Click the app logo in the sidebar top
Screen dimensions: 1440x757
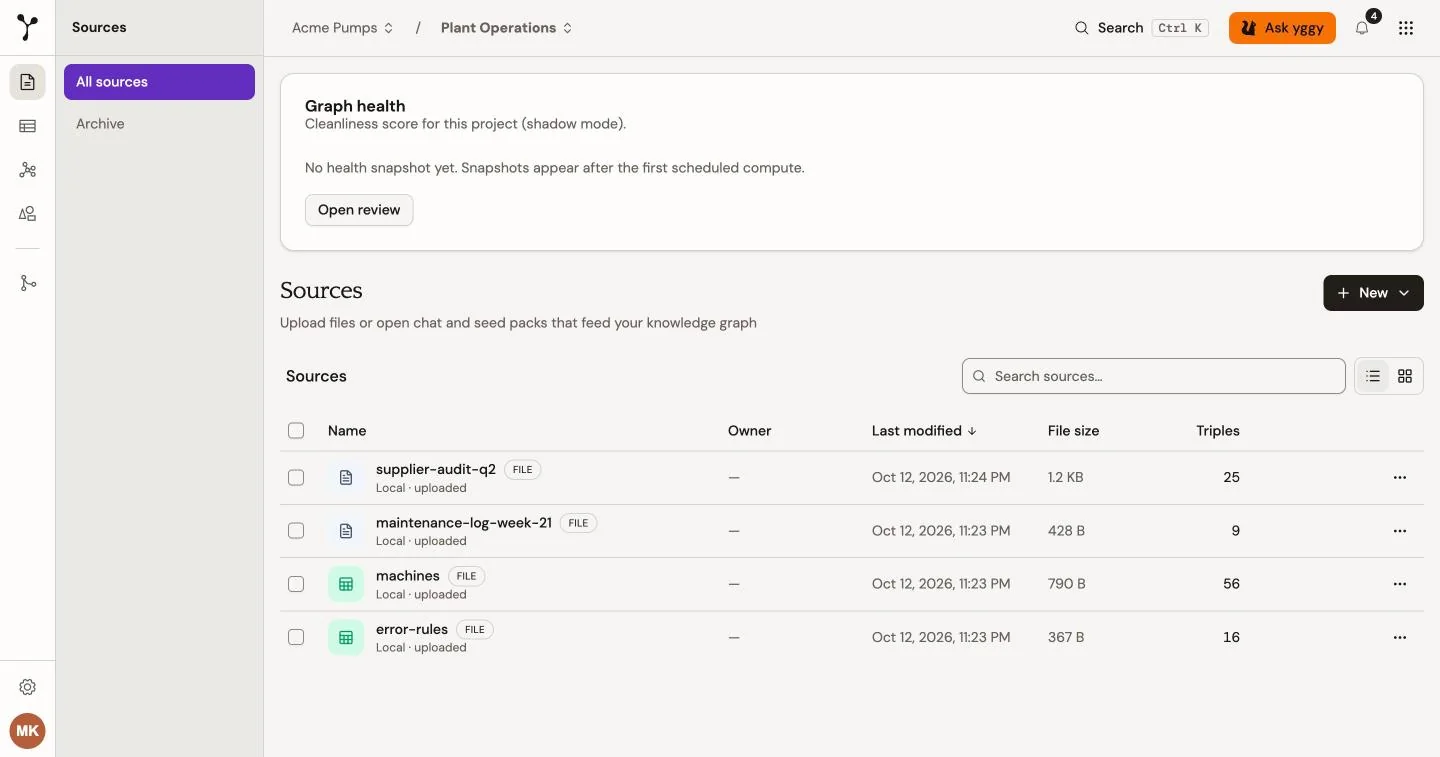28,28
